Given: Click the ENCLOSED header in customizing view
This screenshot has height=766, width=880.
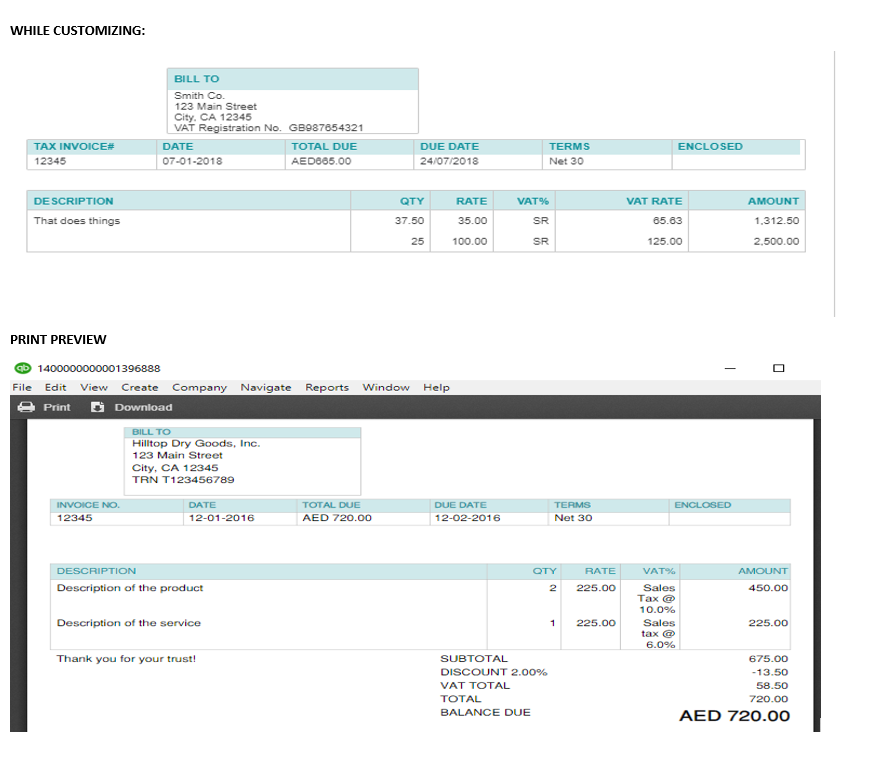Looking at the screenshot, I should point(710,146).
